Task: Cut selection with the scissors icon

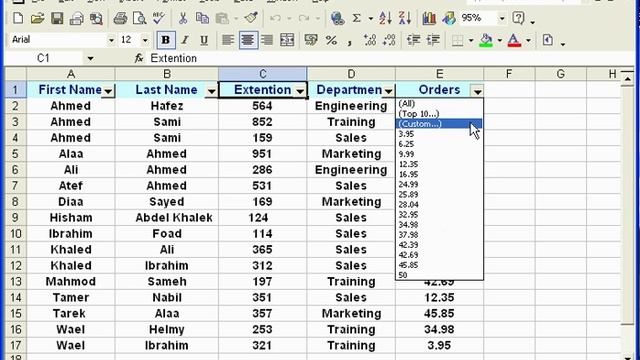Action: [183, 18]
